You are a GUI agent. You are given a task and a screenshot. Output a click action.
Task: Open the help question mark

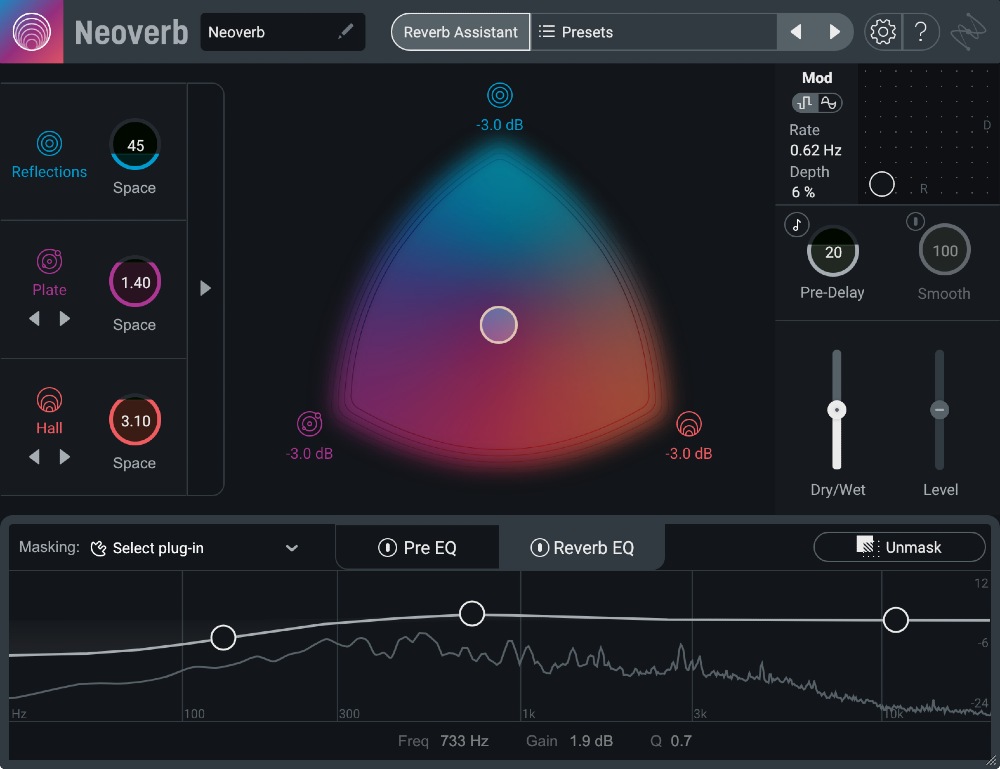(x=922, y=31)
